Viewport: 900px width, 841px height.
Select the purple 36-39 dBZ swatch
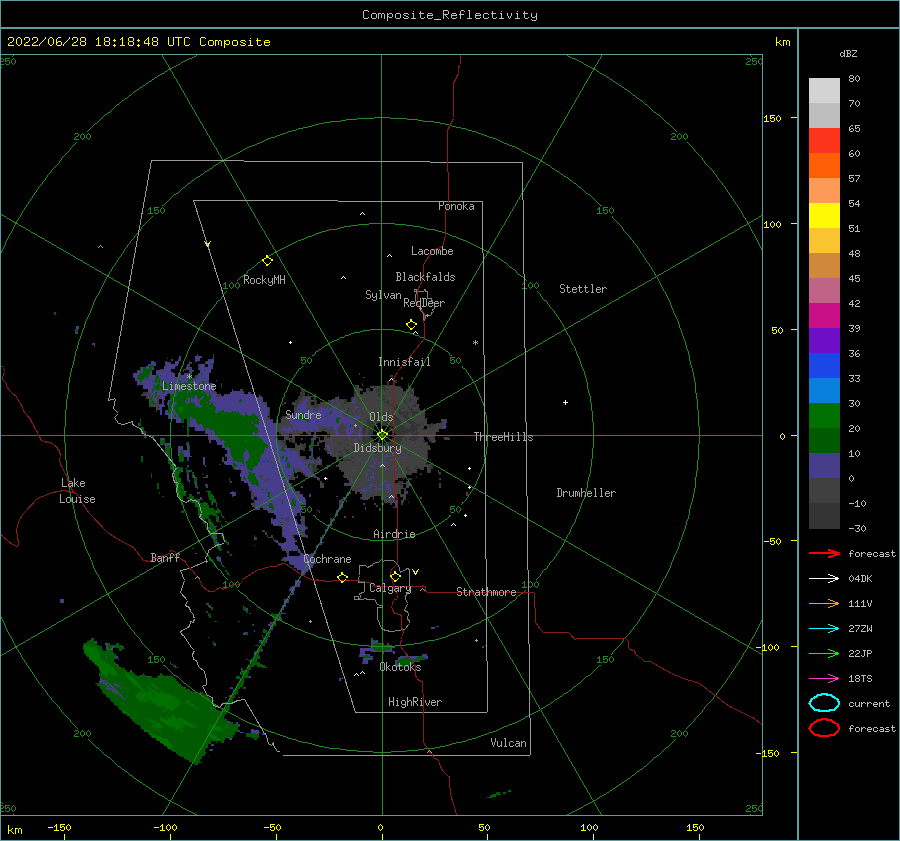click(824, 340)
